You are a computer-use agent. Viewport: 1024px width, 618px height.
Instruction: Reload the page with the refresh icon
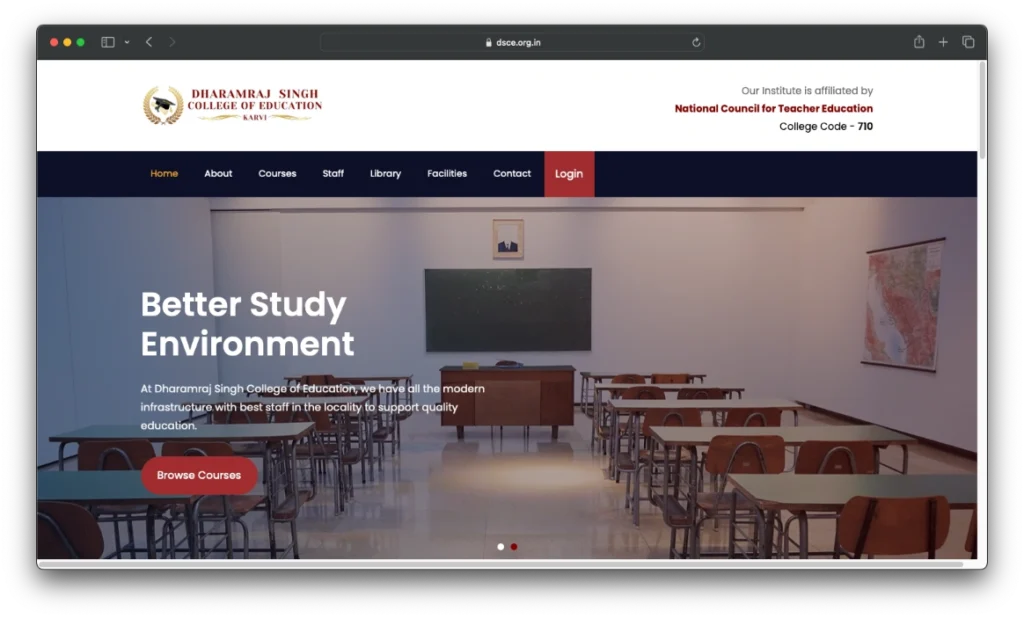click(x=696, y=42)
